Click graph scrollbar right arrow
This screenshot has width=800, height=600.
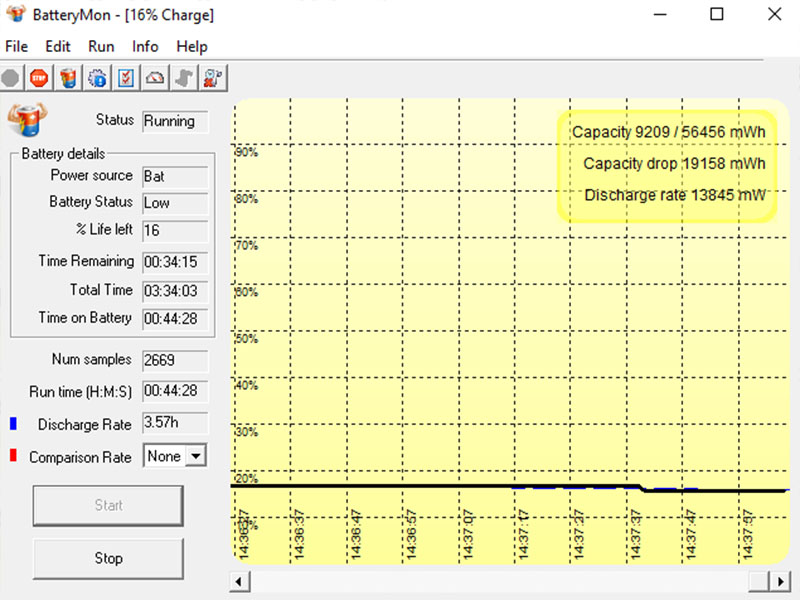[x=781, y=582]
